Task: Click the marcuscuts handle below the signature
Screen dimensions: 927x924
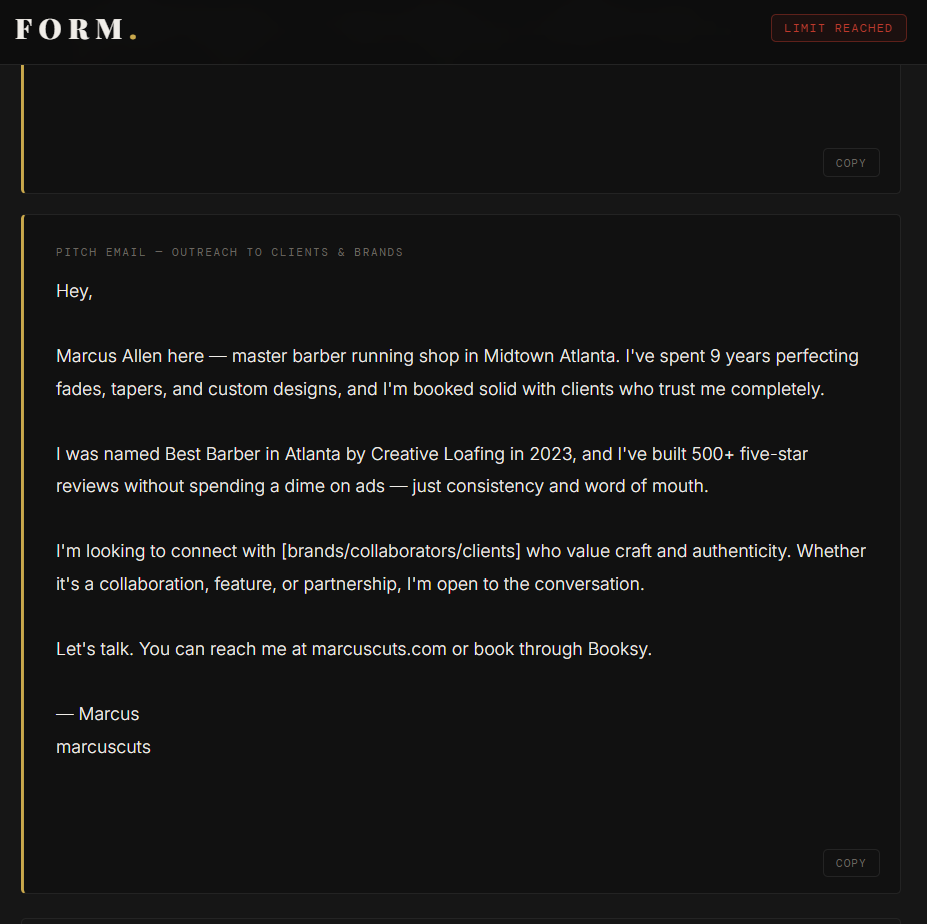Action: 103,746
